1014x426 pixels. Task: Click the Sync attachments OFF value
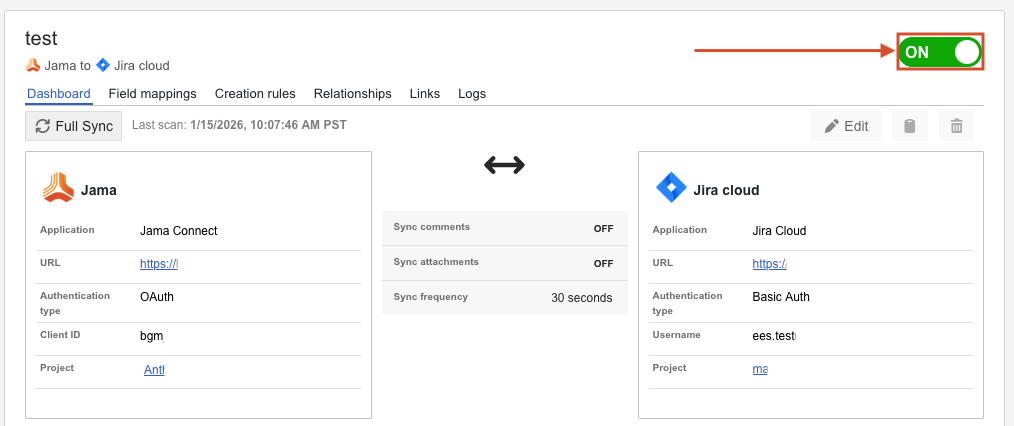point(603,263)
